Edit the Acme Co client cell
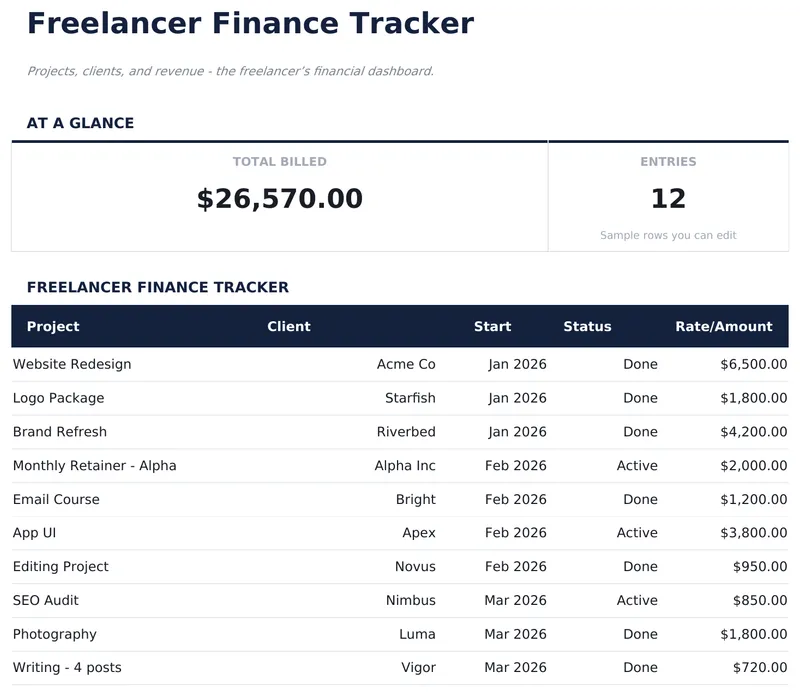Viewport: 800px width, 696px height. pyautogui.click(x=405, y=364)
